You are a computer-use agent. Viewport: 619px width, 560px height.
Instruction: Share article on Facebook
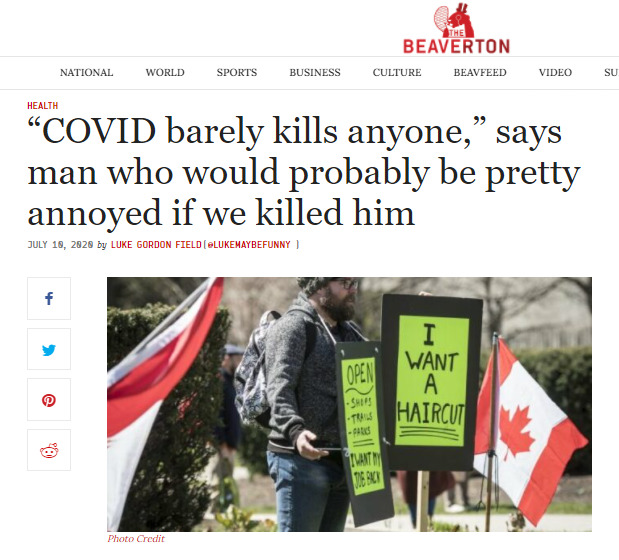tap(49, 298)
